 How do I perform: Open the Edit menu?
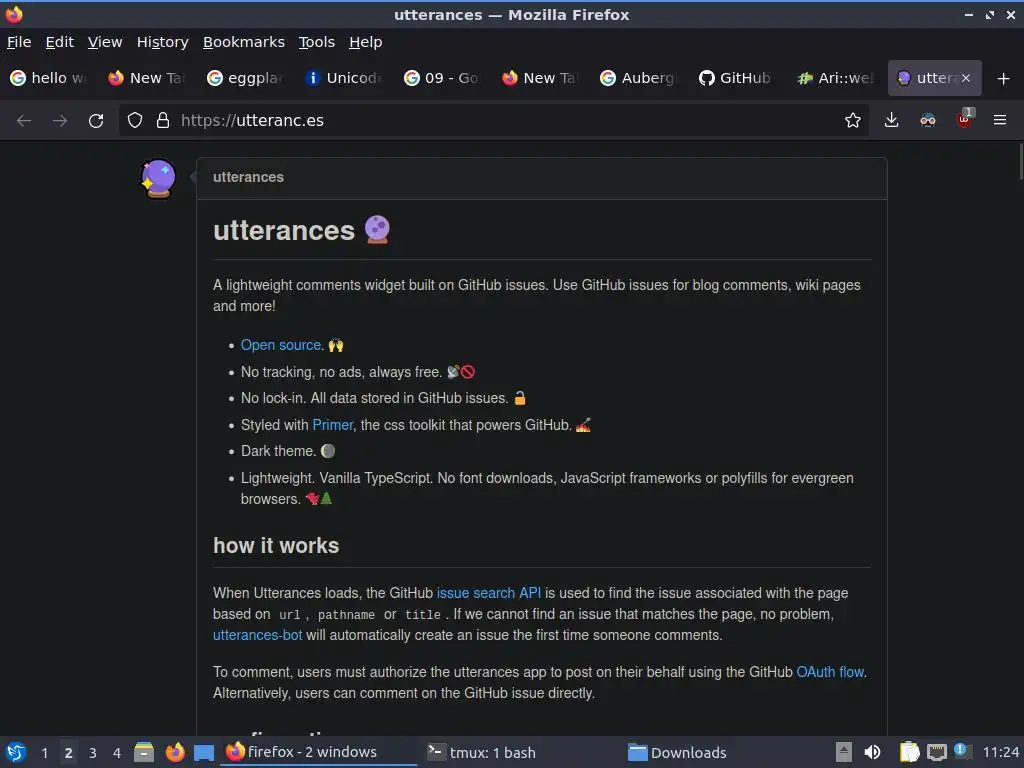[x=59, y=42]
